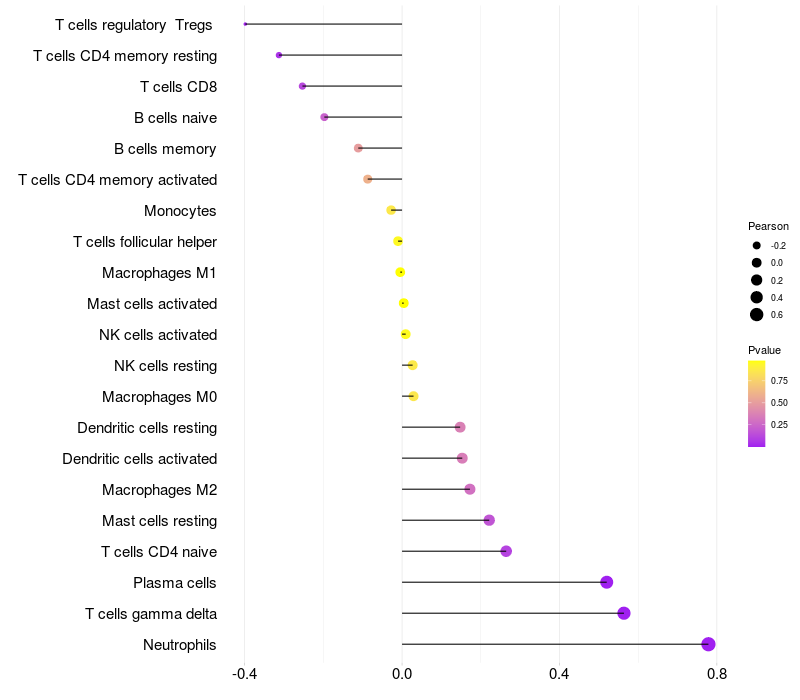This screenshot has width=800, height=700.
Task: Click the Pearson 0.6 legend circle
Action: tap(757, 314)
